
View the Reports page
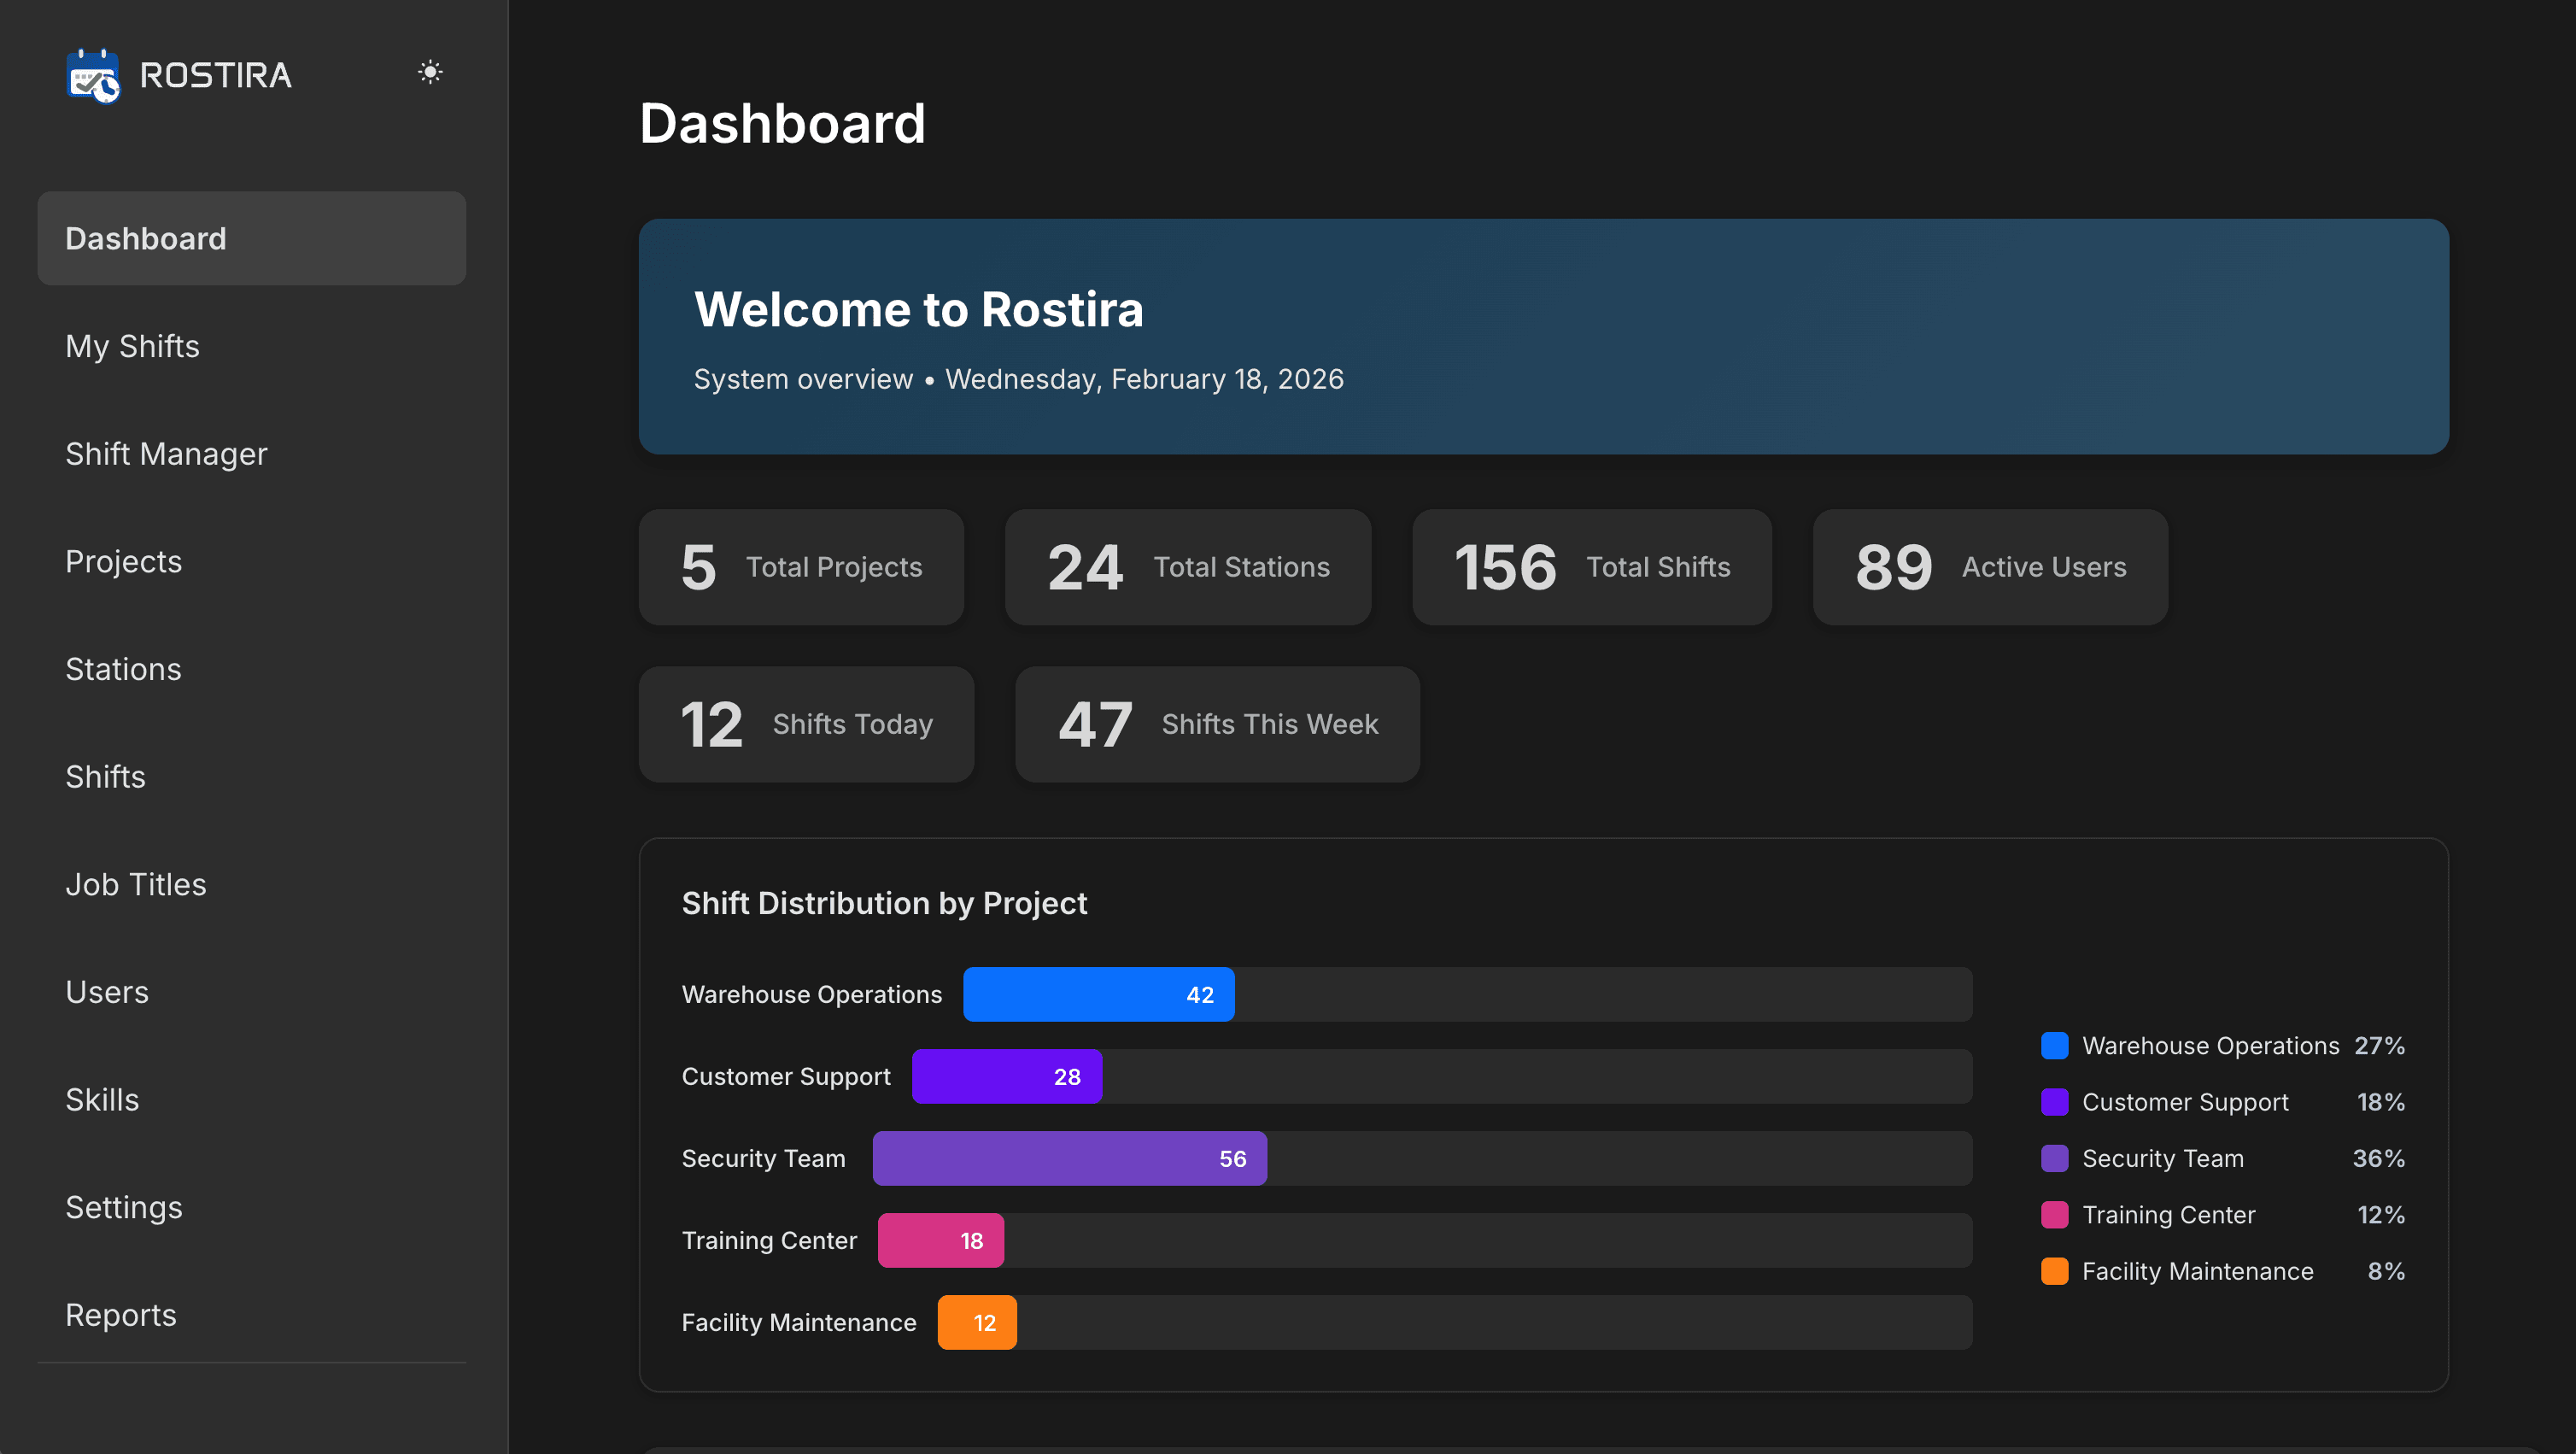coord(121,1315)
